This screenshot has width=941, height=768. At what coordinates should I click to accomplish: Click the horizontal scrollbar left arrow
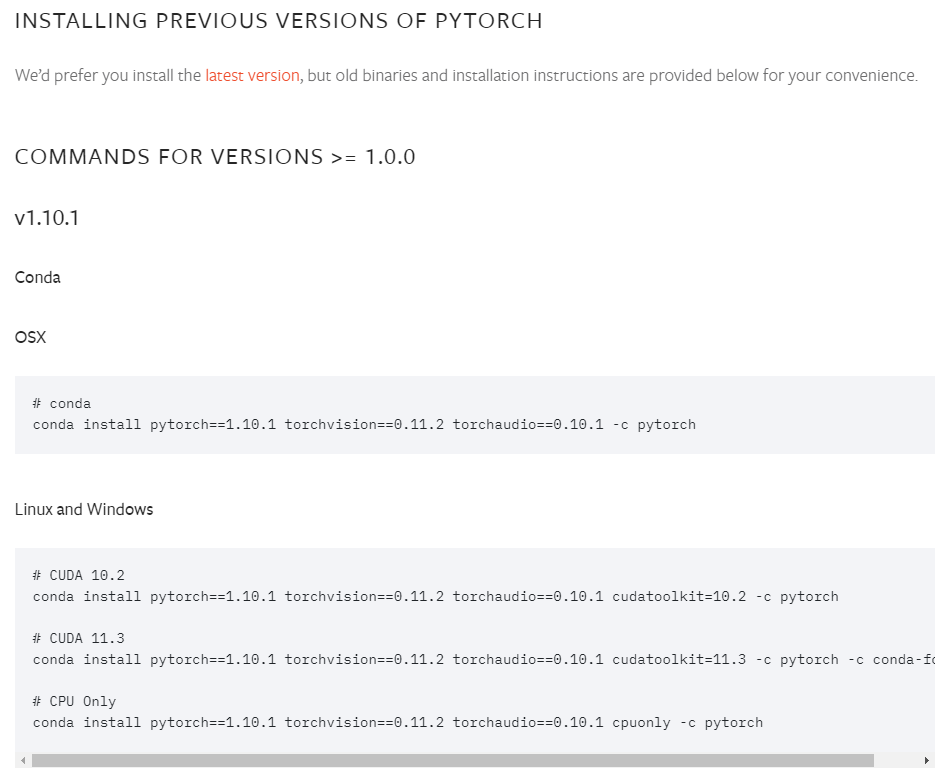point(23,761)
